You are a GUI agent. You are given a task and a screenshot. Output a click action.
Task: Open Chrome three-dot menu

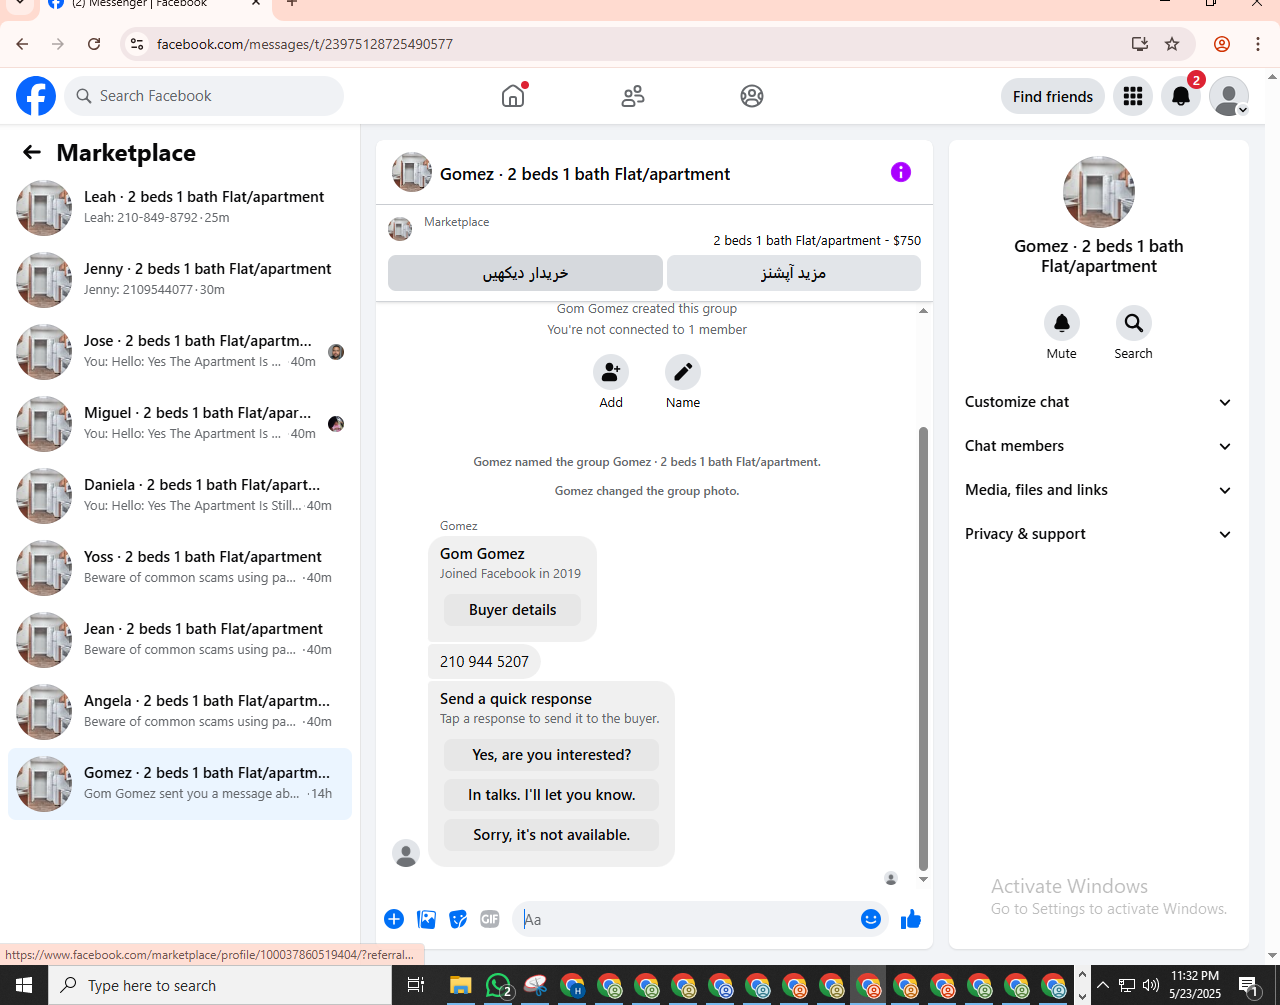[1258, 44]
